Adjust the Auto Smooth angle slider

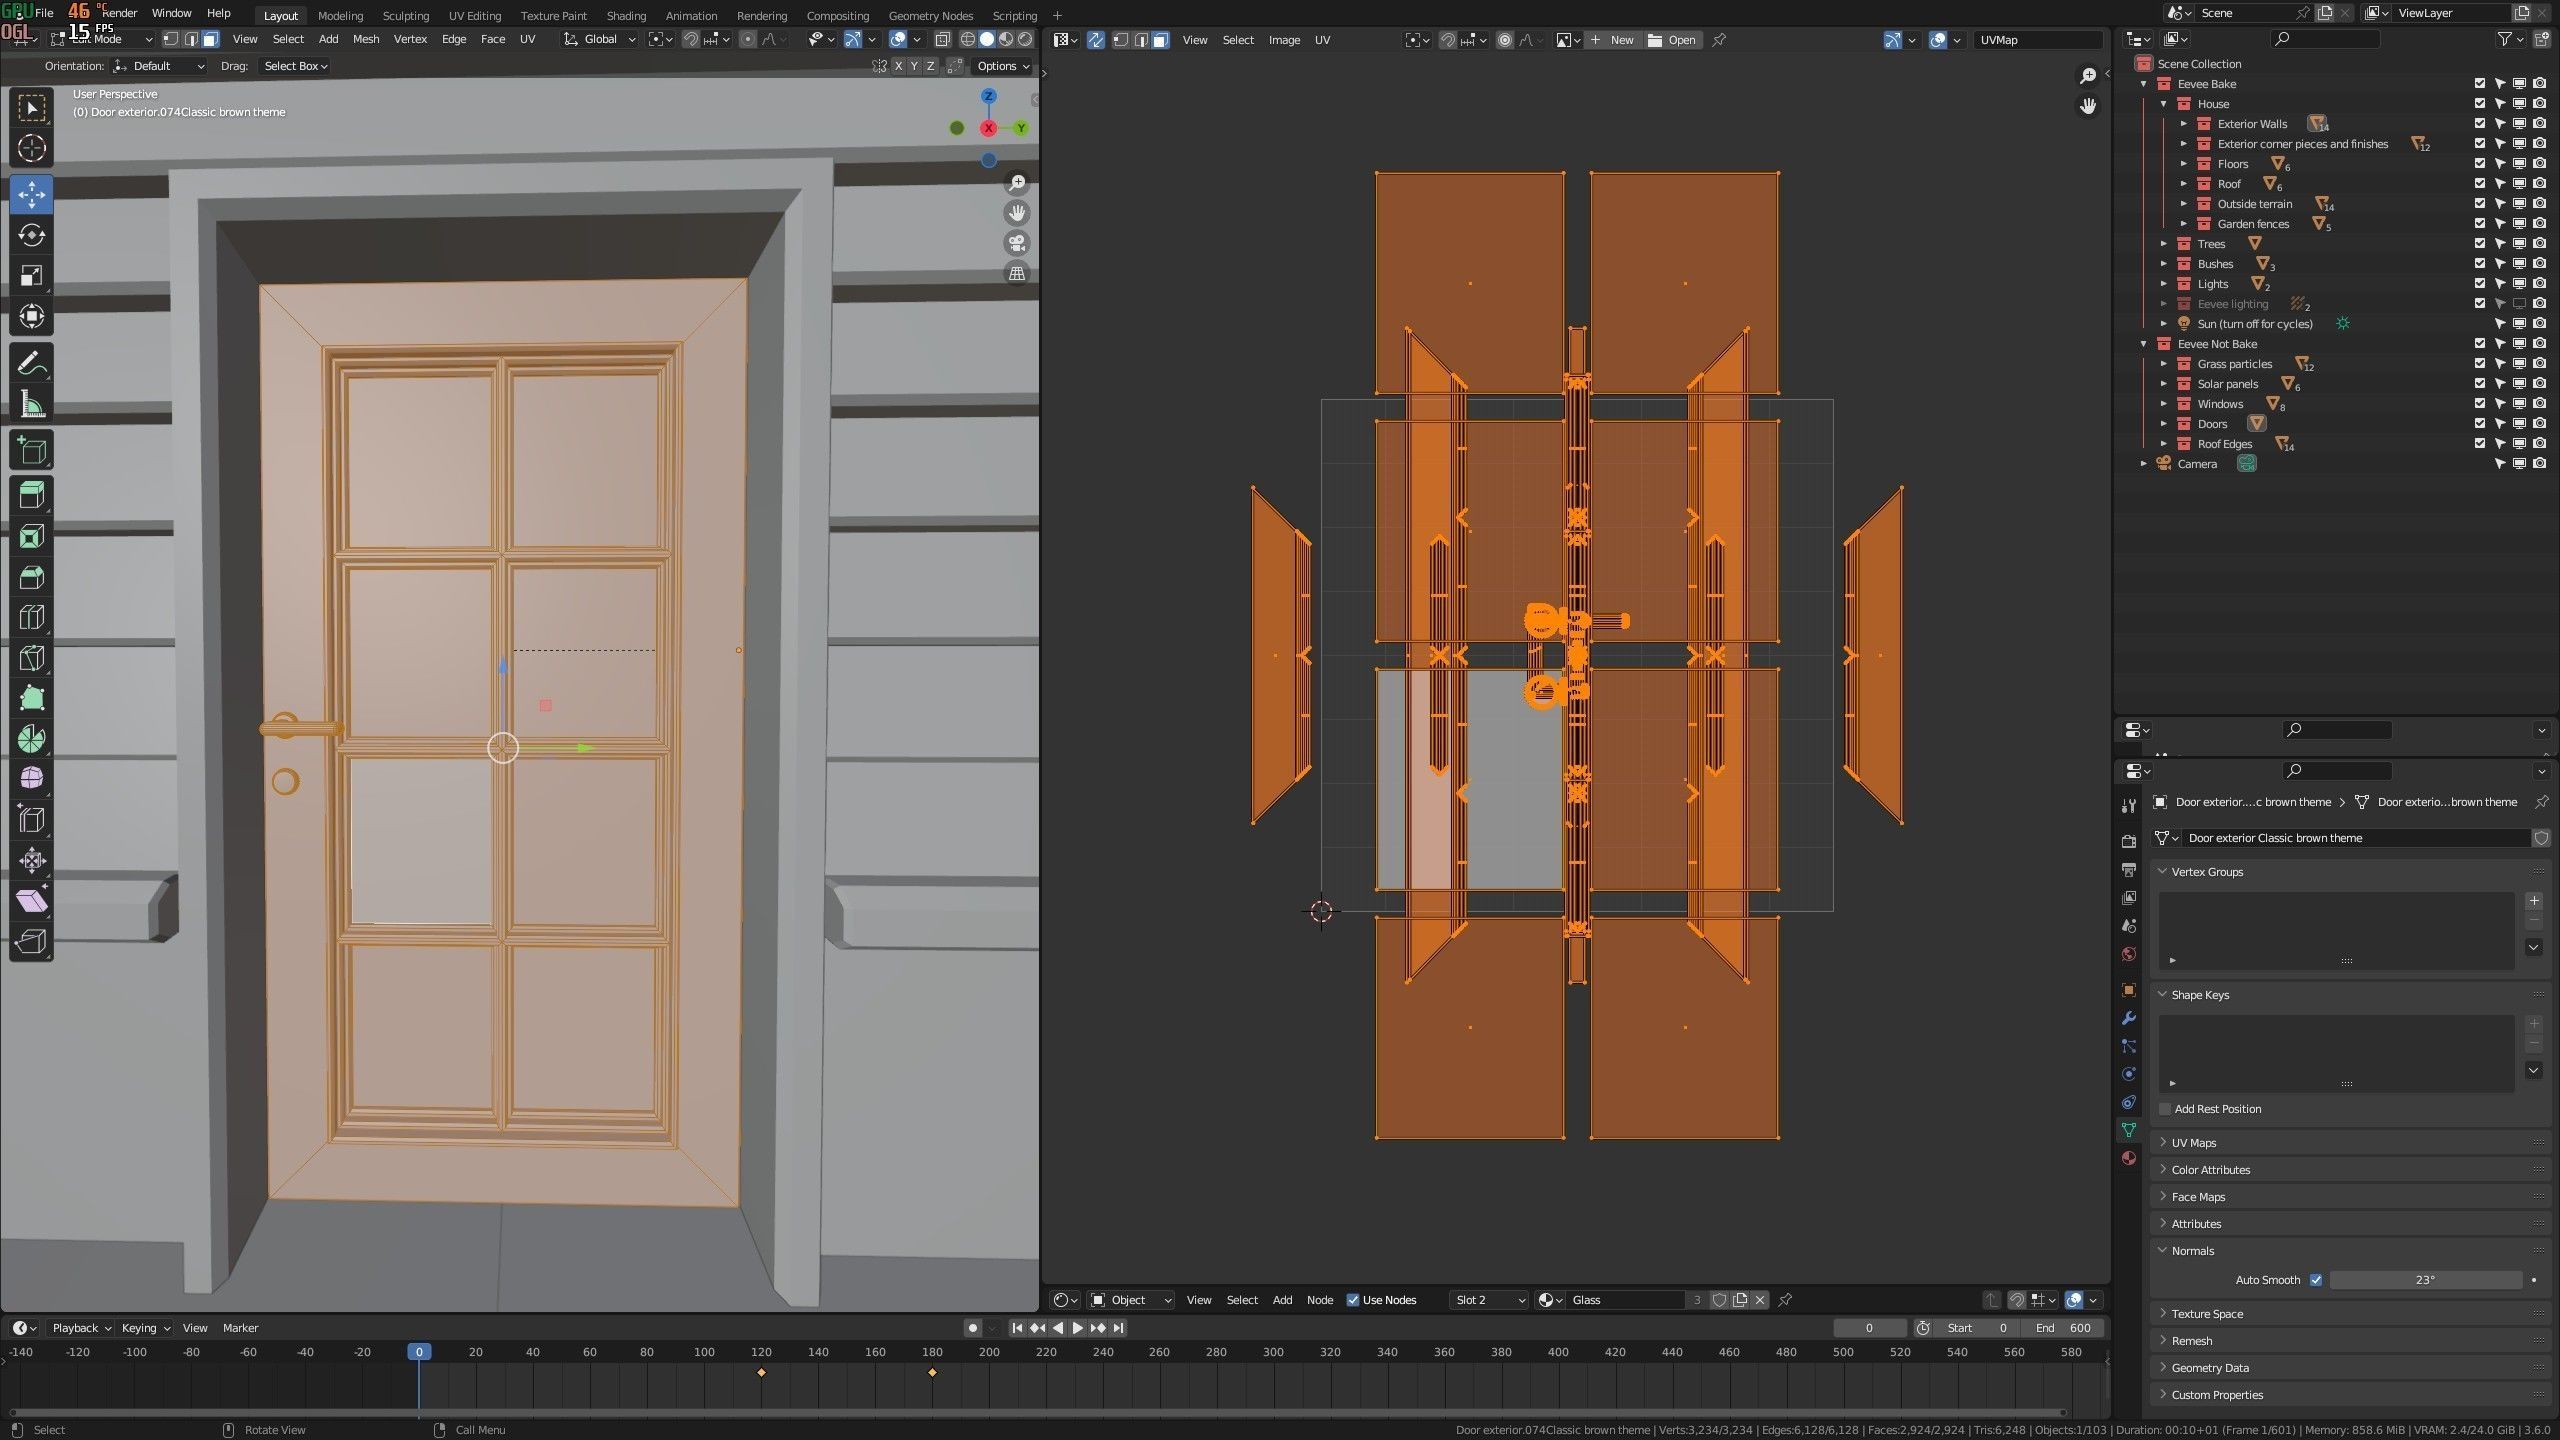[x=2425, y=1280]
